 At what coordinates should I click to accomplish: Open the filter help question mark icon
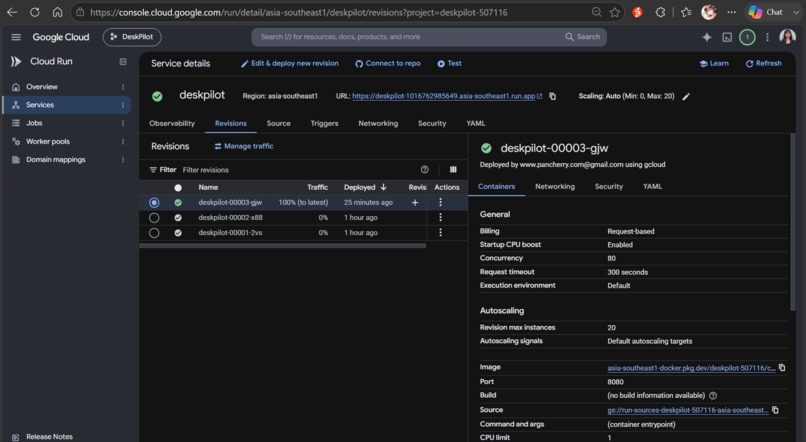pyautogui.click(x=425, y=170)
